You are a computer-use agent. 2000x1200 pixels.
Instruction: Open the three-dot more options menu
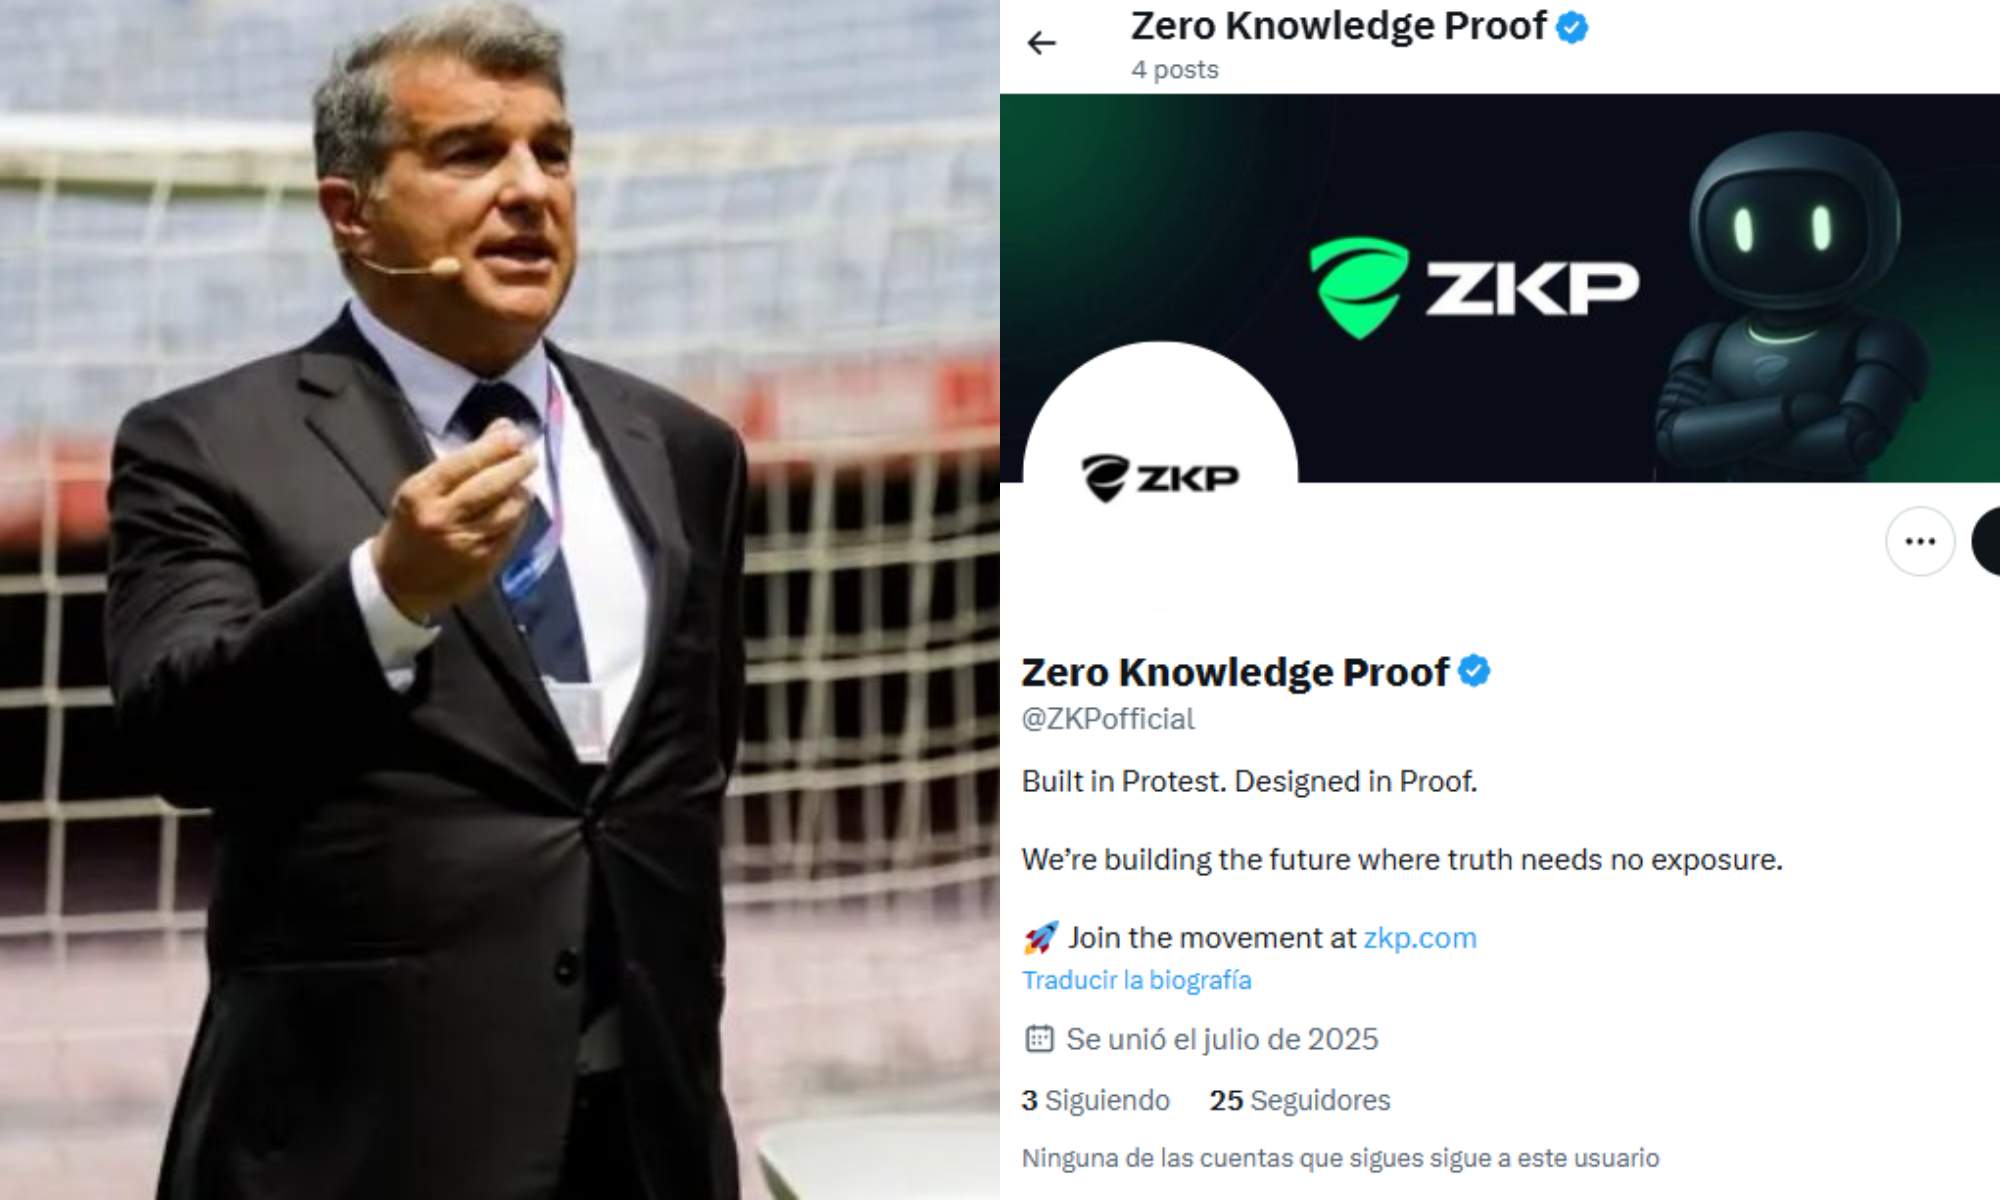1920,541
